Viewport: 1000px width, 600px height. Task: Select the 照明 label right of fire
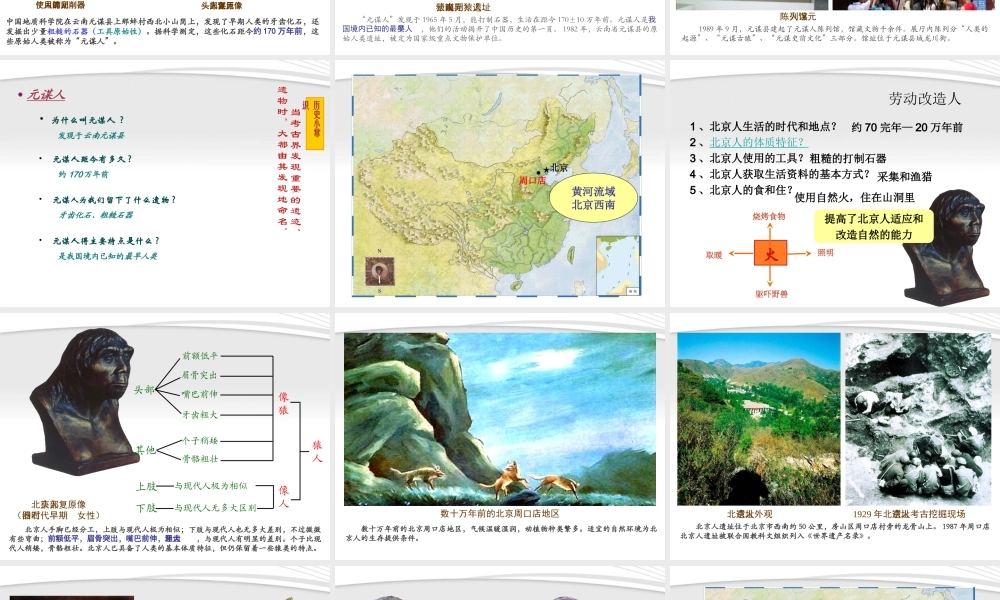pos(825,252)
